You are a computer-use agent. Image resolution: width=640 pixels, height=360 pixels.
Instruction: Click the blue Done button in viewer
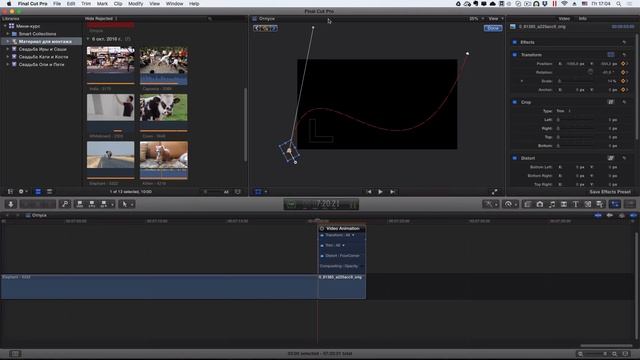[x=493, y=28]
